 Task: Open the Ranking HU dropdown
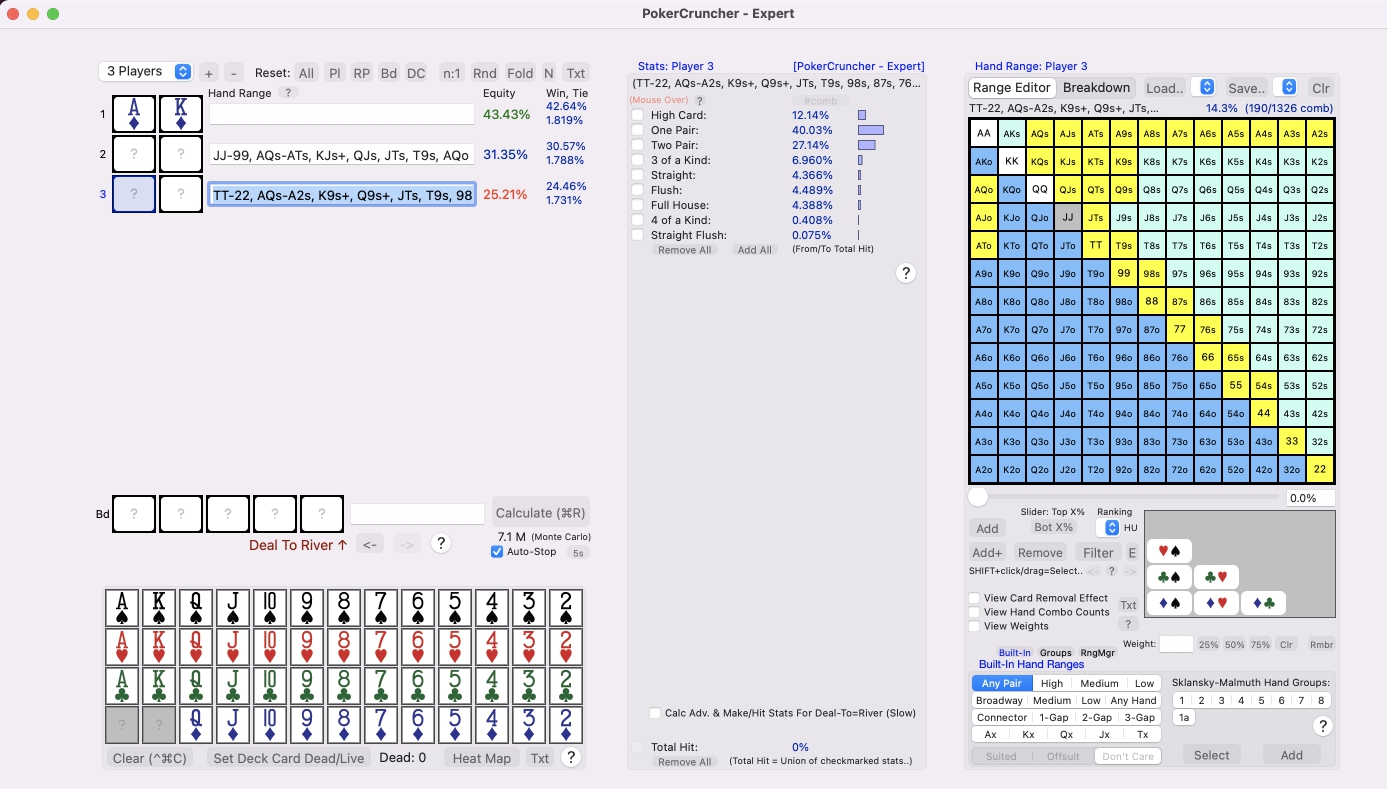pyautogui.click(x=1108, y=527)
